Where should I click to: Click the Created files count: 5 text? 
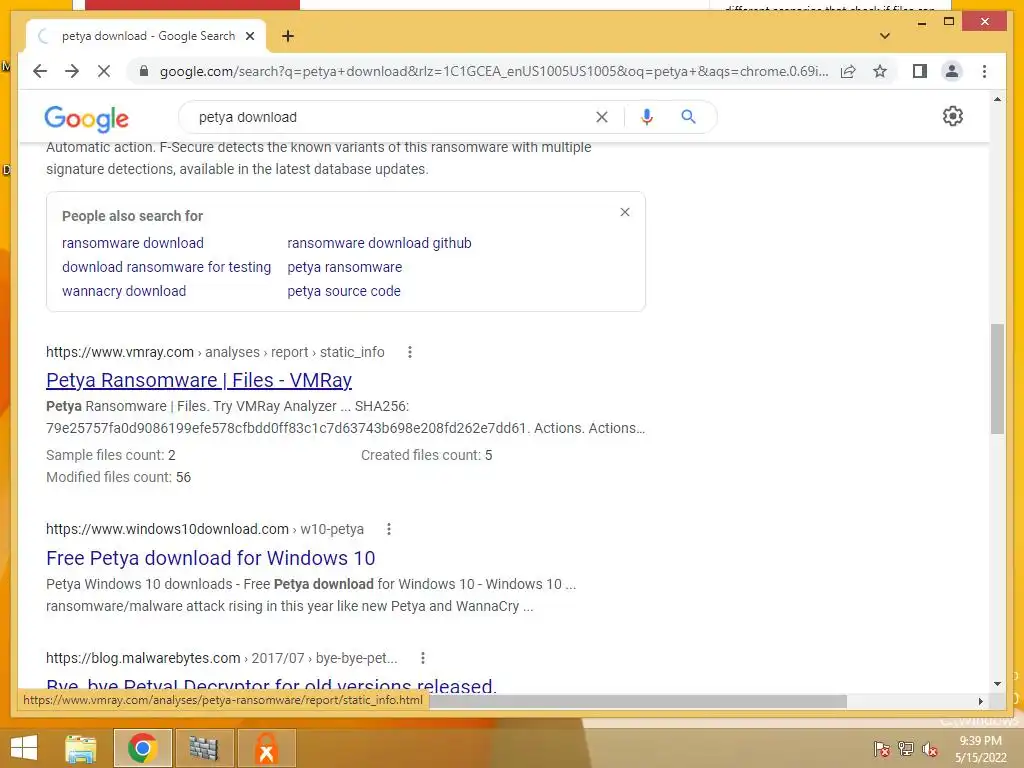(x=426, y=455)
